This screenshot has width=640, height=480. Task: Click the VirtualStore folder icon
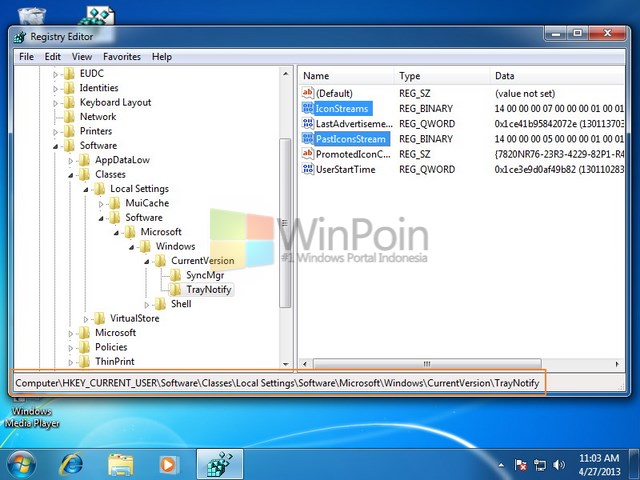click(x=99, y=318)
